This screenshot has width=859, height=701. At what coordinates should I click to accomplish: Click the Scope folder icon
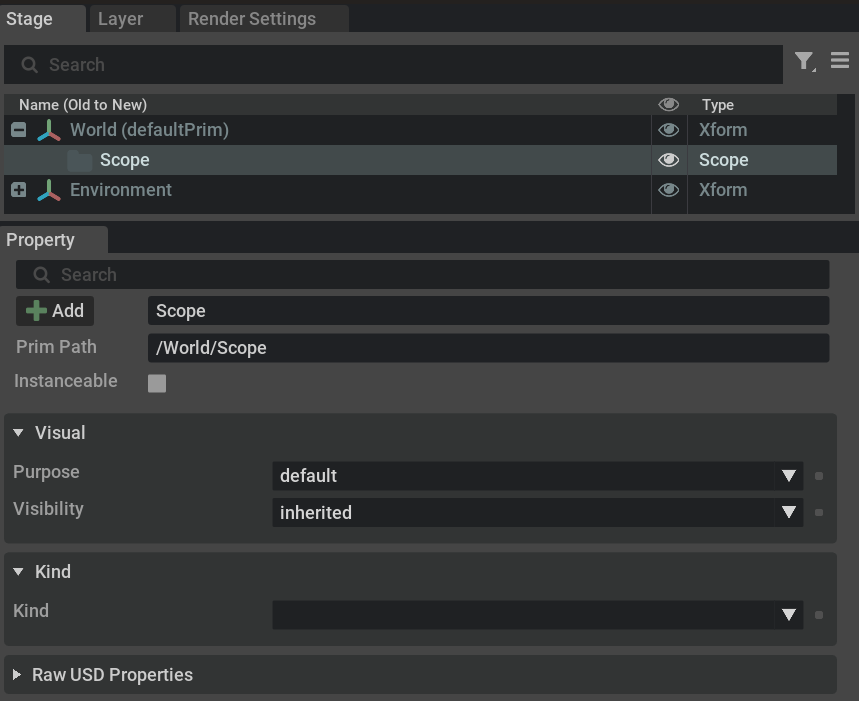81,160
